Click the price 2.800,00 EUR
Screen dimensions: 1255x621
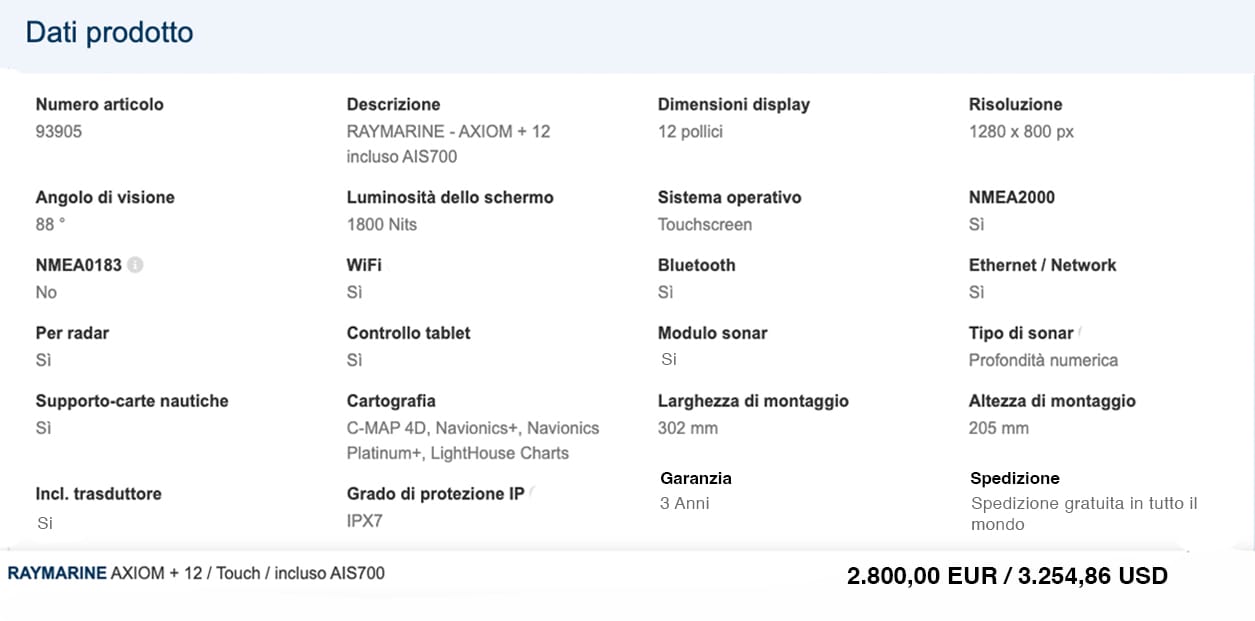(x=920, y=576)
